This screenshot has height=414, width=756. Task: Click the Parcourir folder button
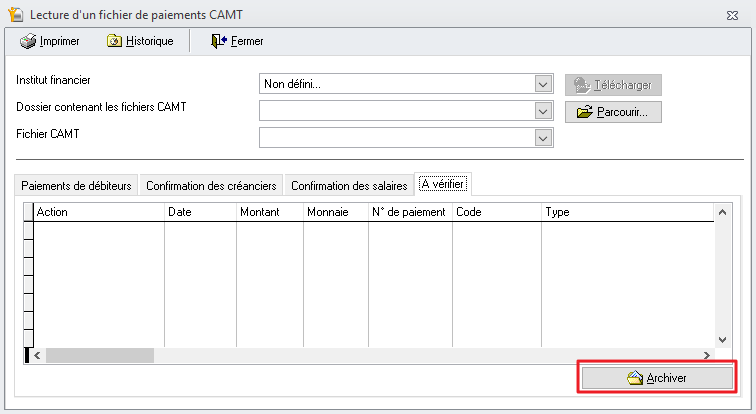614,112
